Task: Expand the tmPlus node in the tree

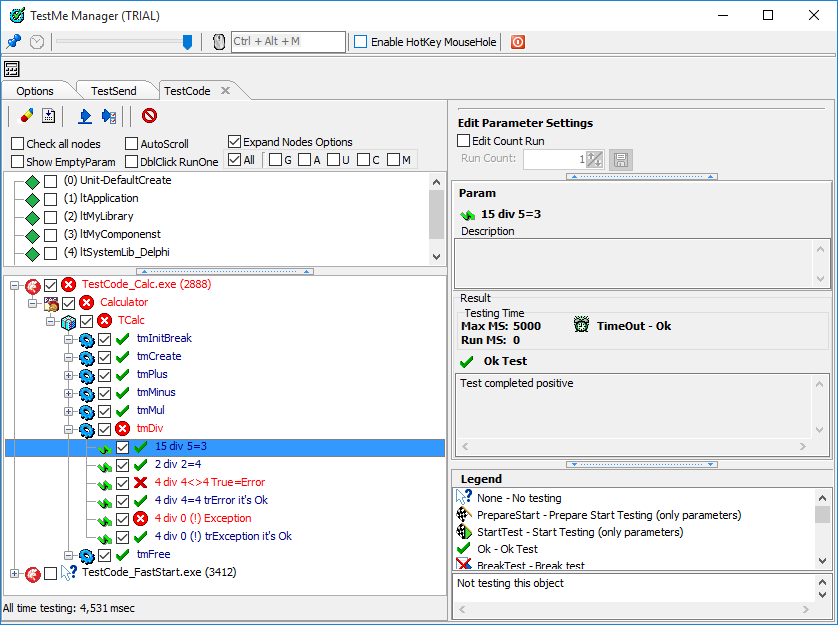Action: (69, 374)
